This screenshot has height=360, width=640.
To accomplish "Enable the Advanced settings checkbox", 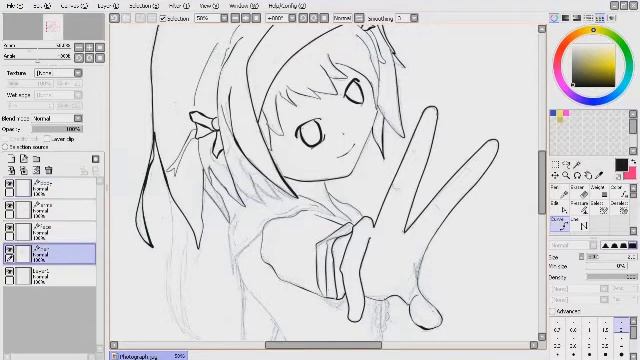I will pos(553,311).
